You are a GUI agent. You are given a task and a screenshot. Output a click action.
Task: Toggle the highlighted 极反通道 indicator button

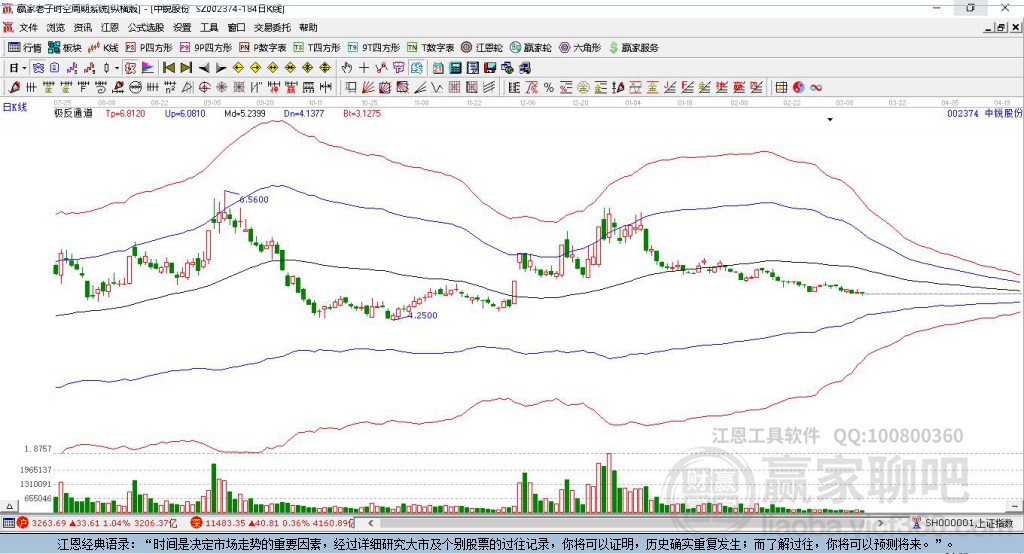pos(131,68)
